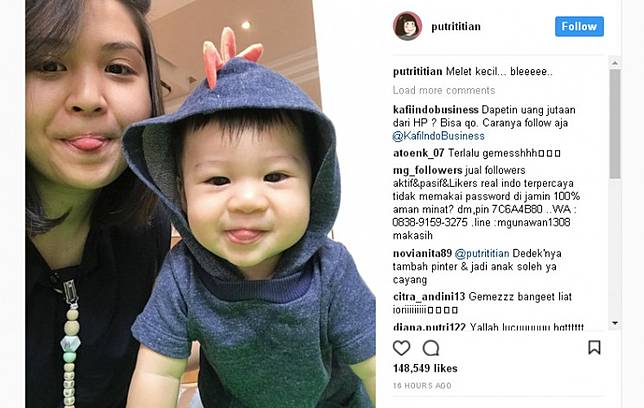
Task: Open the putrititian username in the header
Action: (x=455, y=26)
